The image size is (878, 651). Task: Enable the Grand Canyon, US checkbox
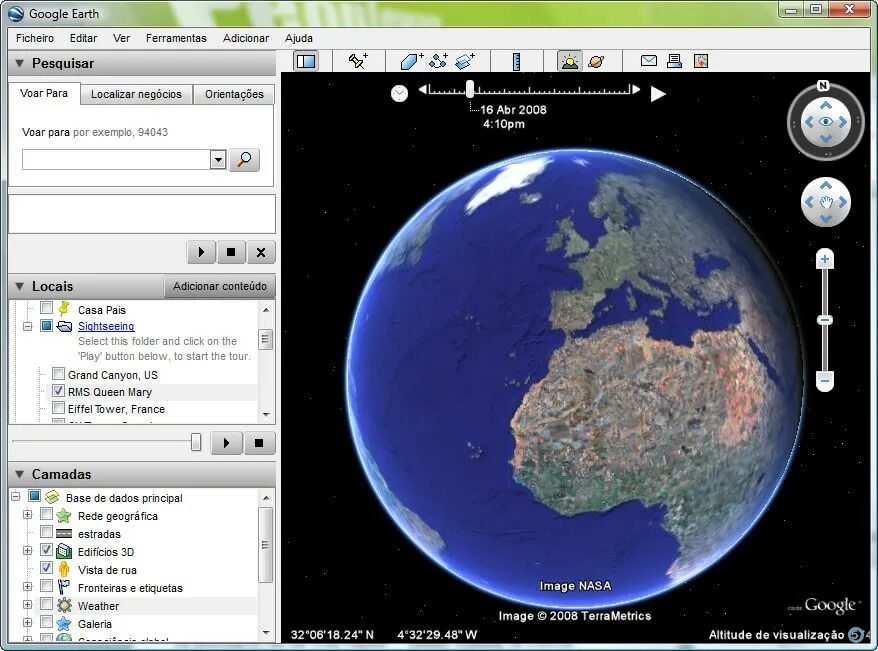[x=57, y=375]
